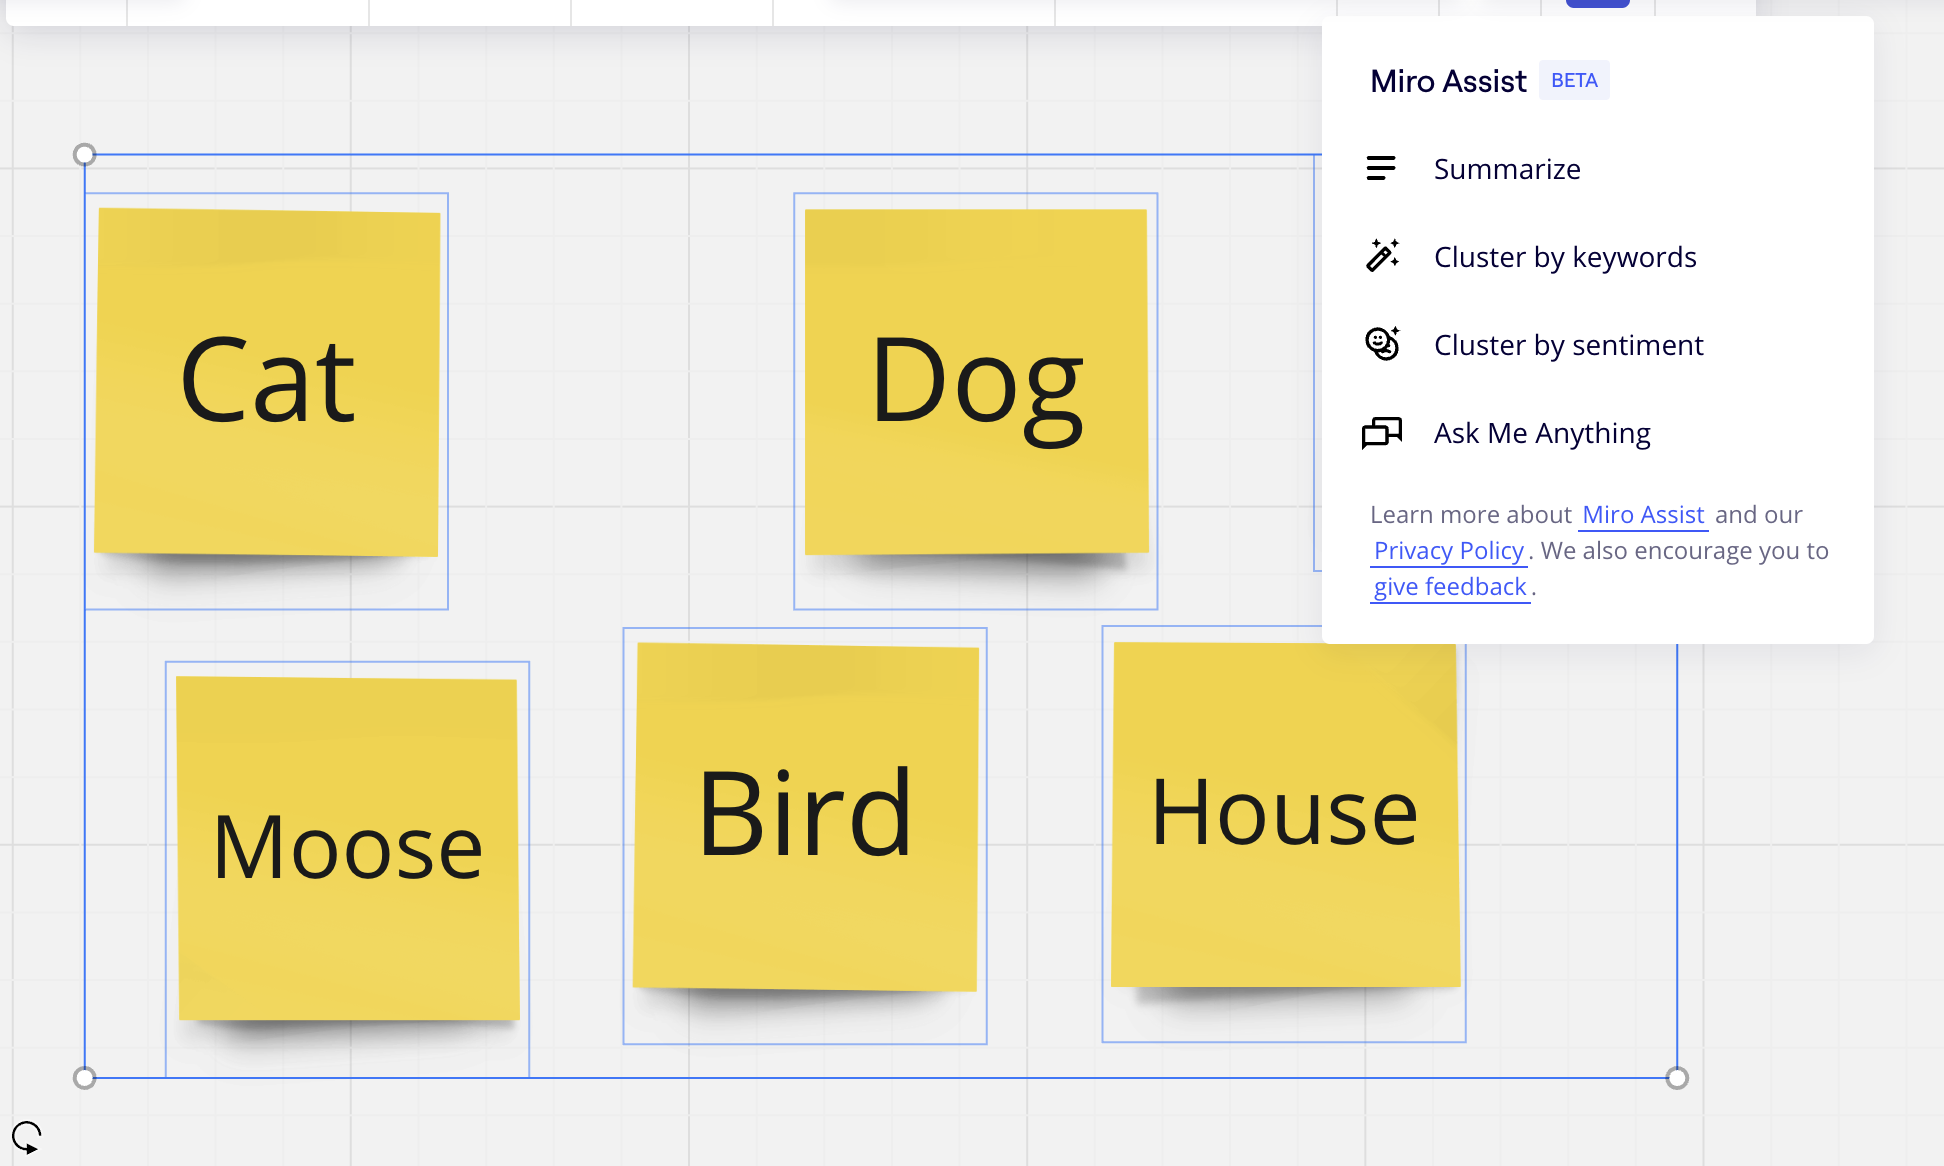The height and width of the screenshot is (1166, 1944).
Task: Choose the Summarize text option
Action: [1506, 169]
